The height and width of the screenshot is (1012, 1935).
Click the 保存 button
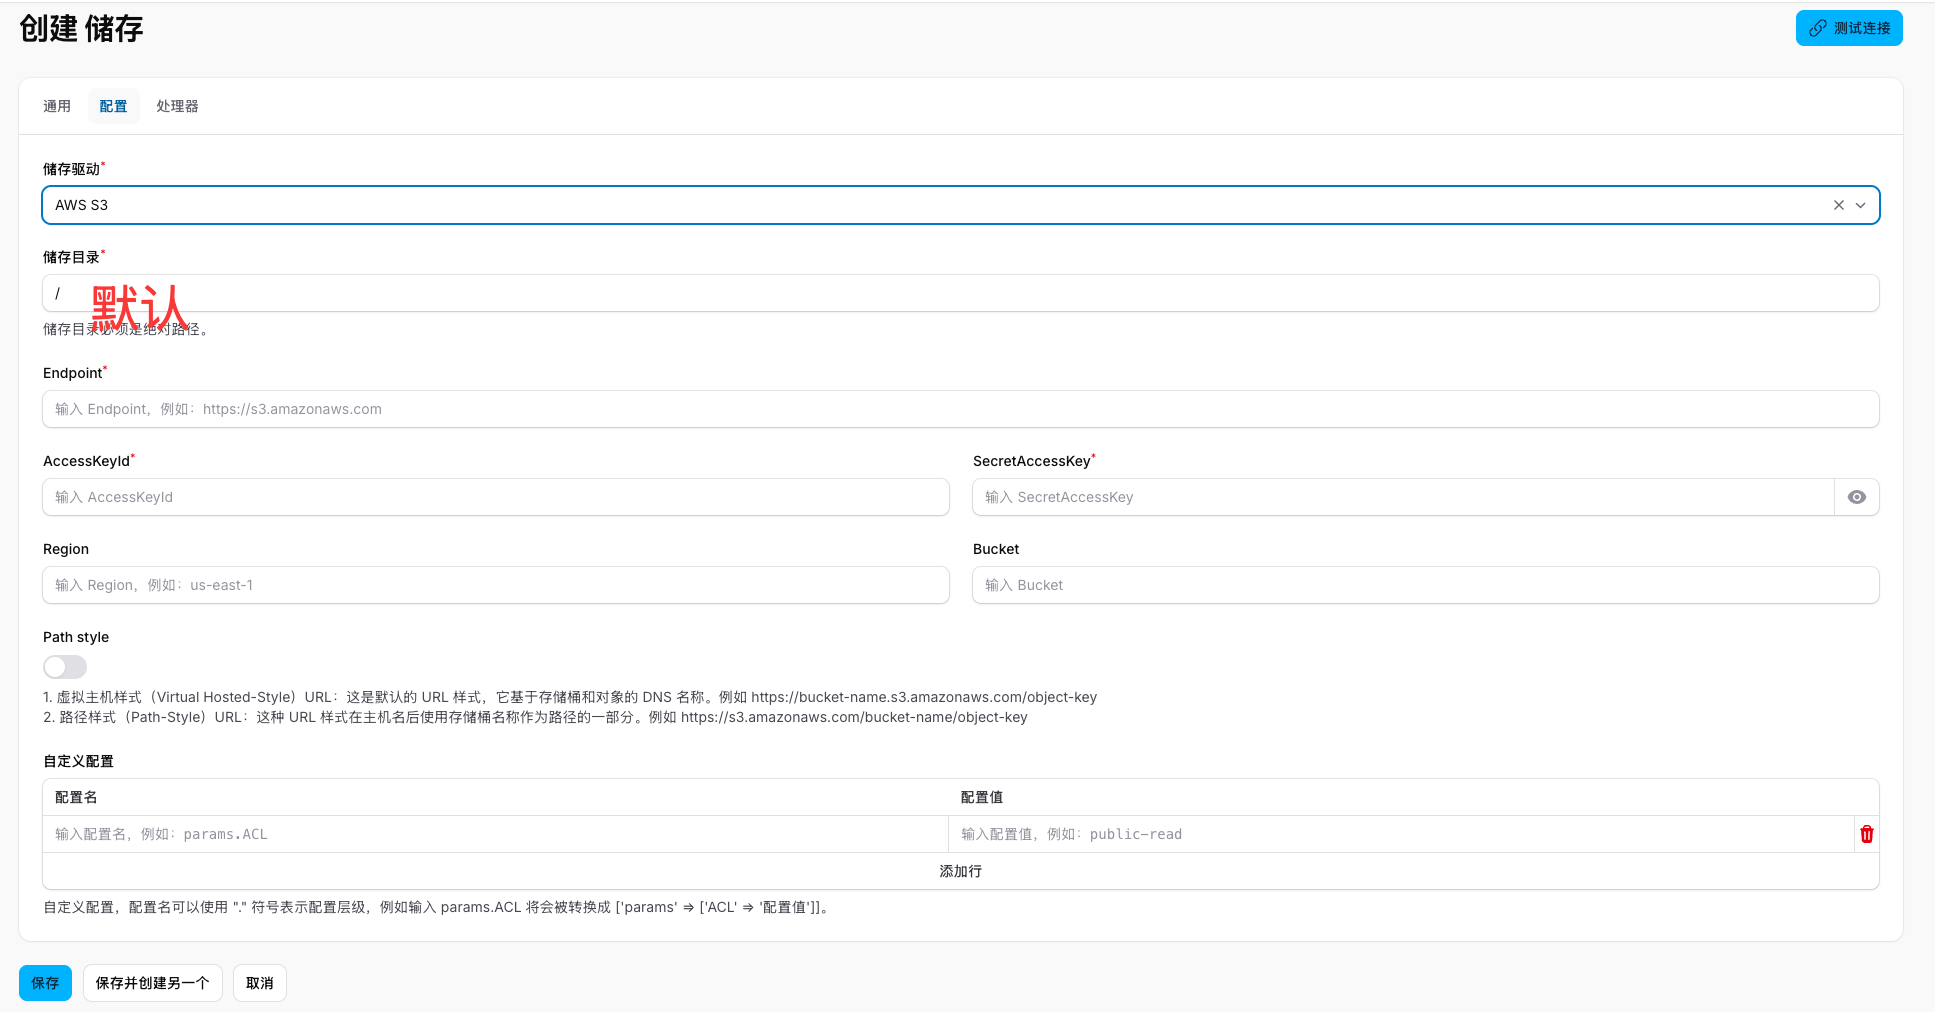[45, 982]
